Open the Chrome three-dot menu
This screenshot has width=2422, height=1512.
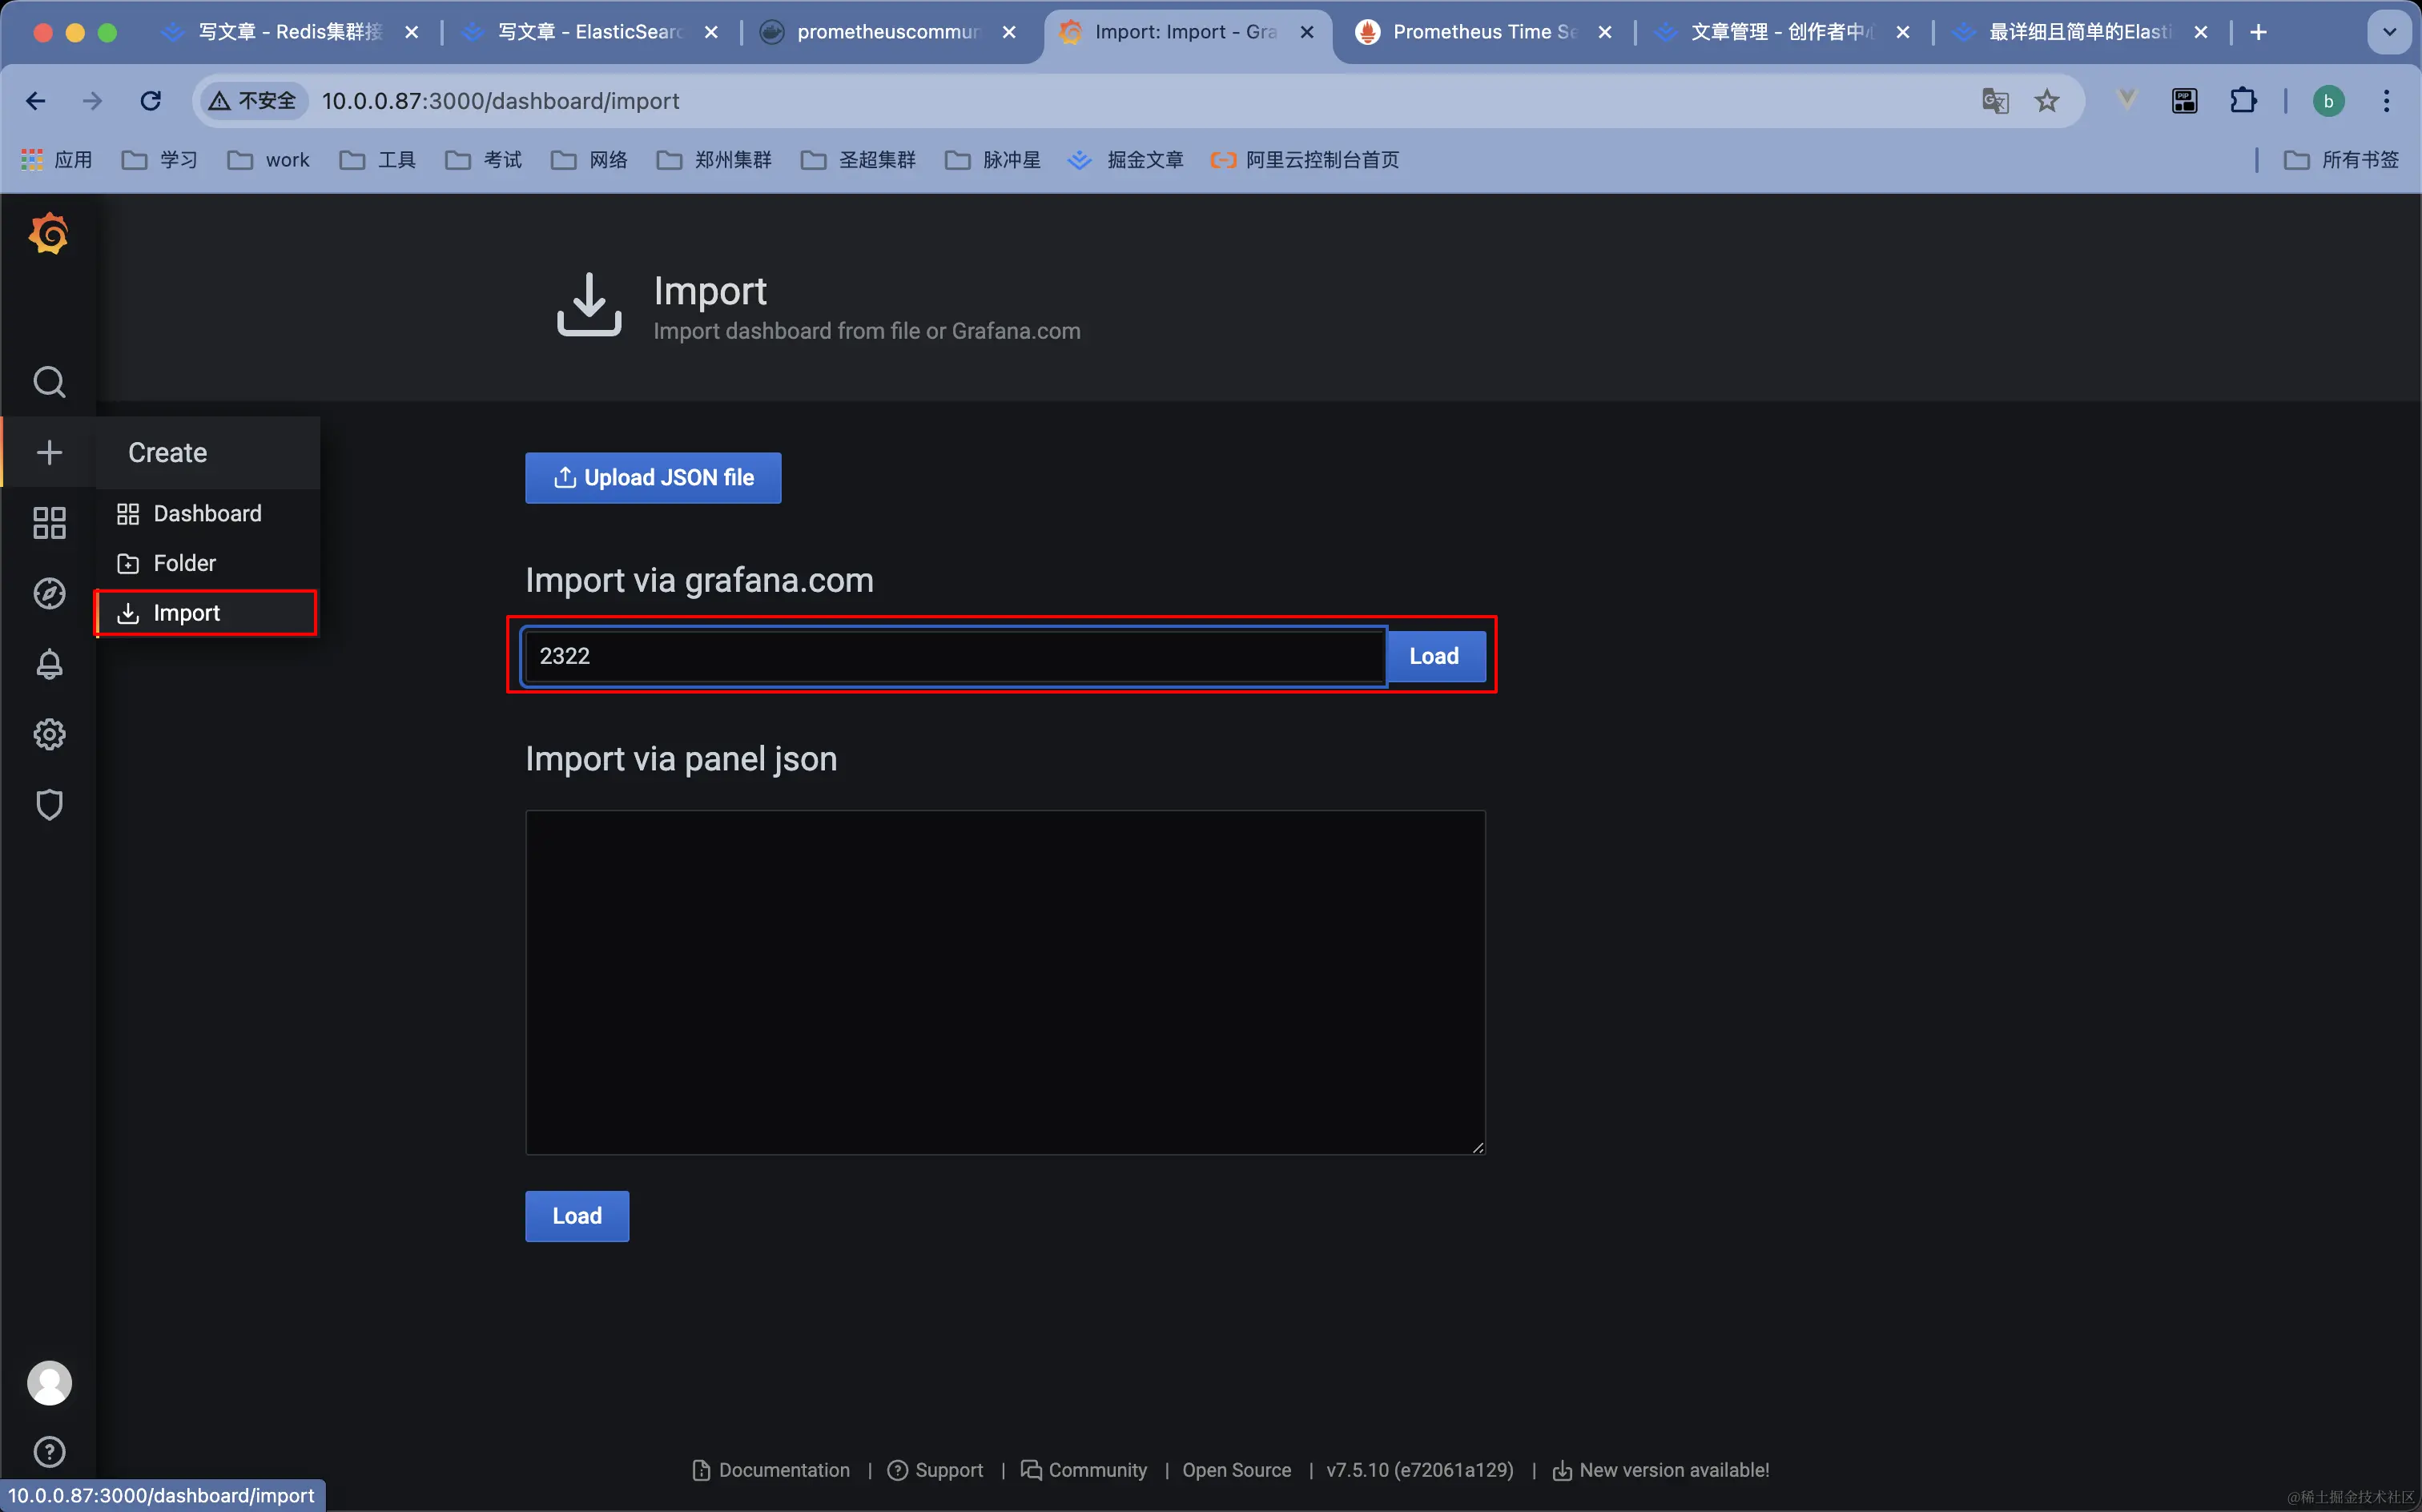tap(2387, 101)
